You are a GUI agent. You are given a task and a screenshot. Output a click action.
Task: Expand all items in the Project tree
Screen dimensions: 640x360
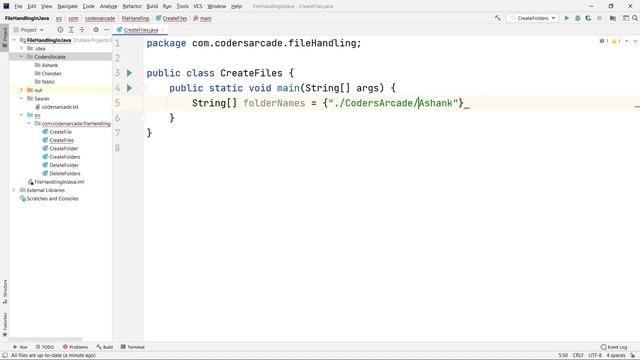point(71,30)
